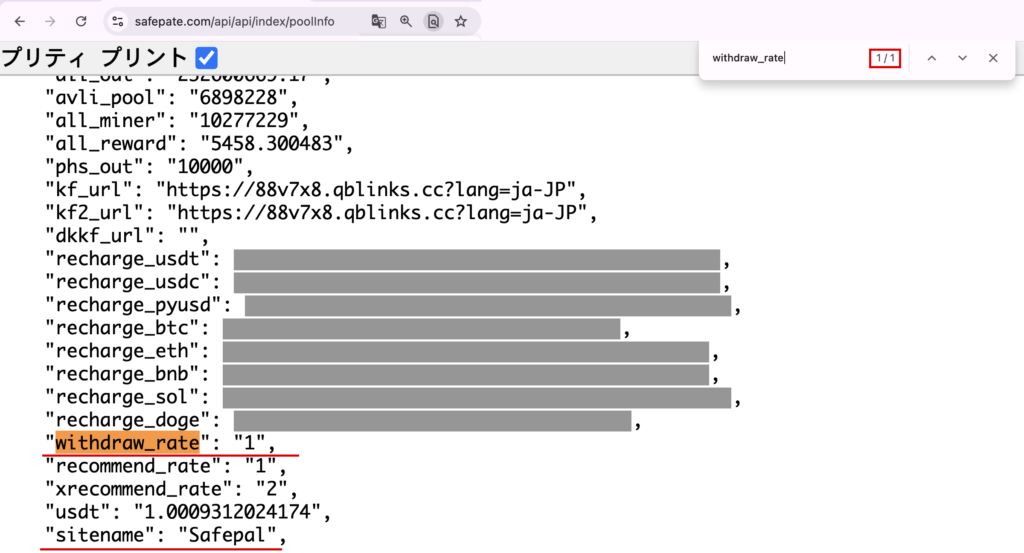Click the "recharge_eth" key
The height and width of the screenshot is (553, 1024).
(121, 351)
